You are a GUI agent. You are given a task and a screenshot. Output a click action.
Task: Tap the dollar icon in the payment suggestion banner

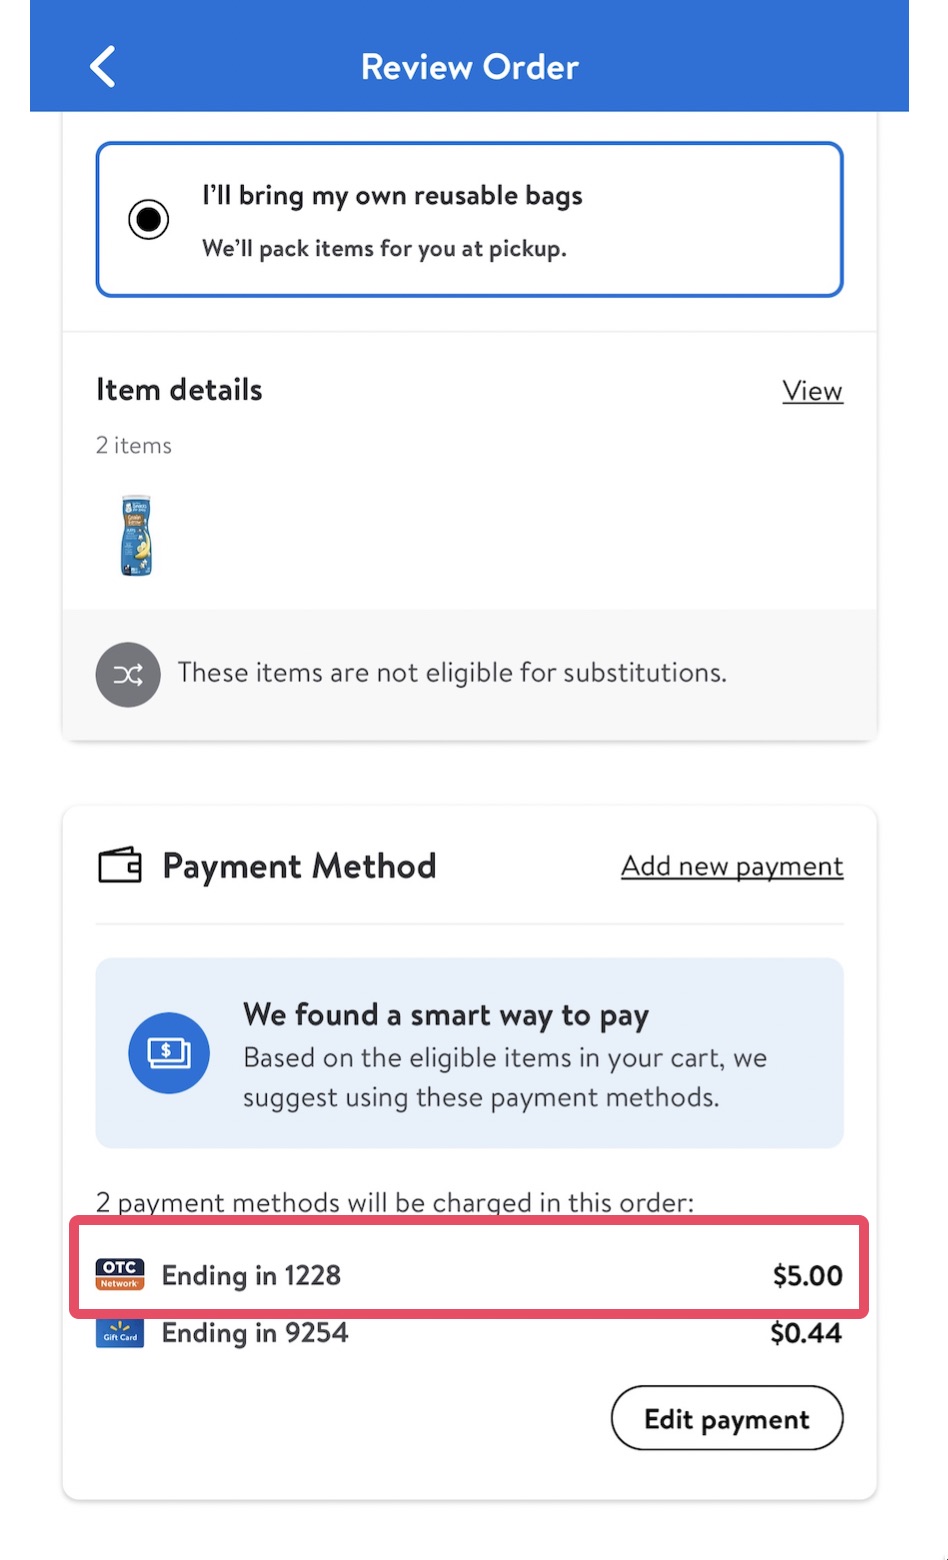[x=169, y=1053]
